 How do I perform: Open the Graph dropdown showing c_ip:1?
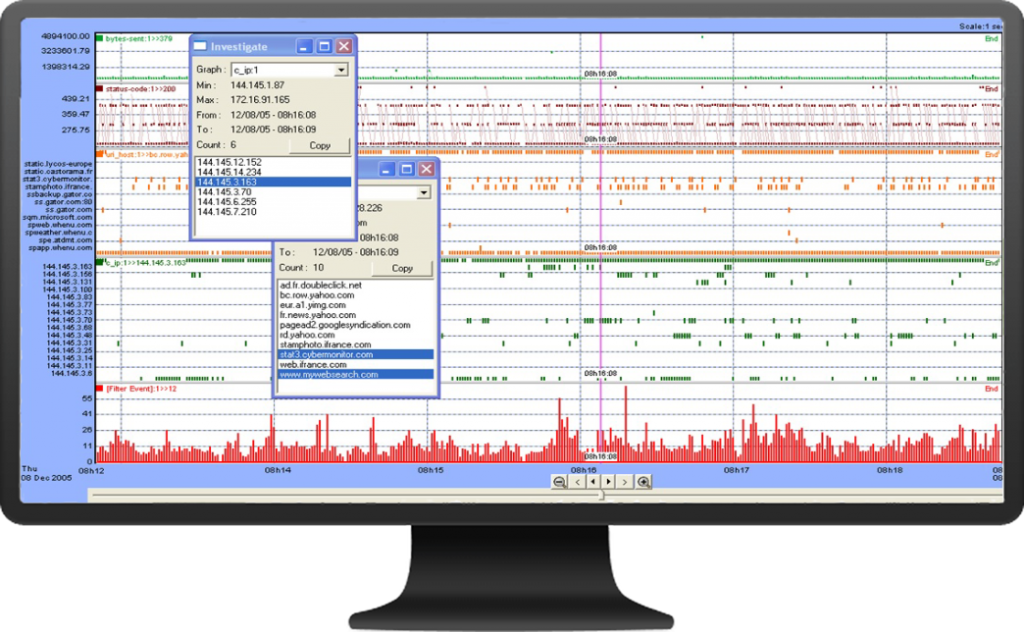(341, 70)
